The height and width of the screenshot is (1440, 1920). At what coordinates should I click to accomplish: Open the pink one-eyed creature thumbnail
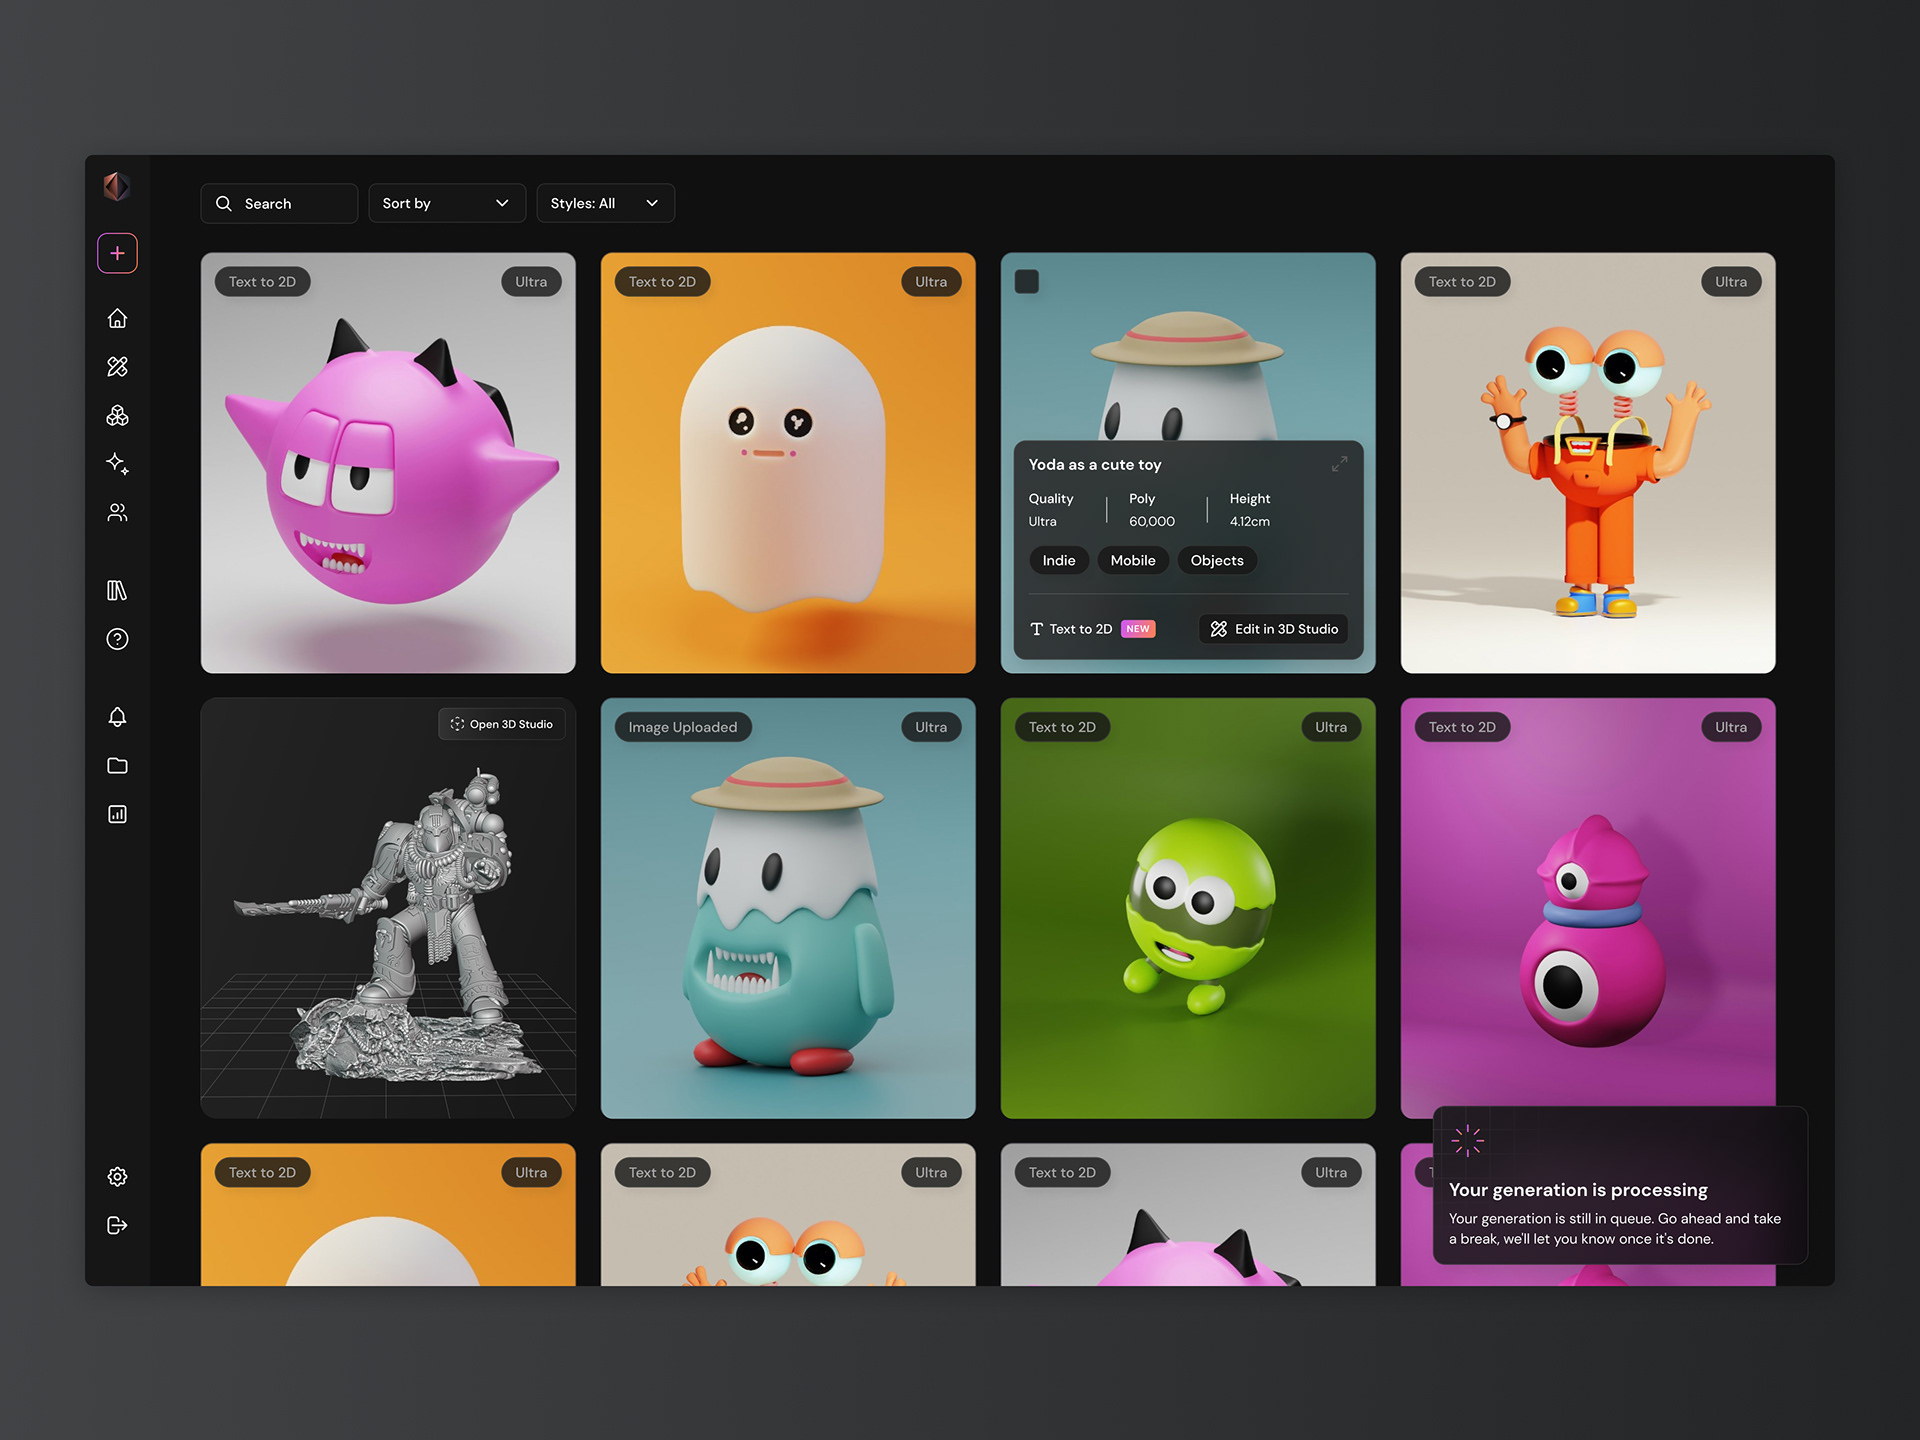1588,908
